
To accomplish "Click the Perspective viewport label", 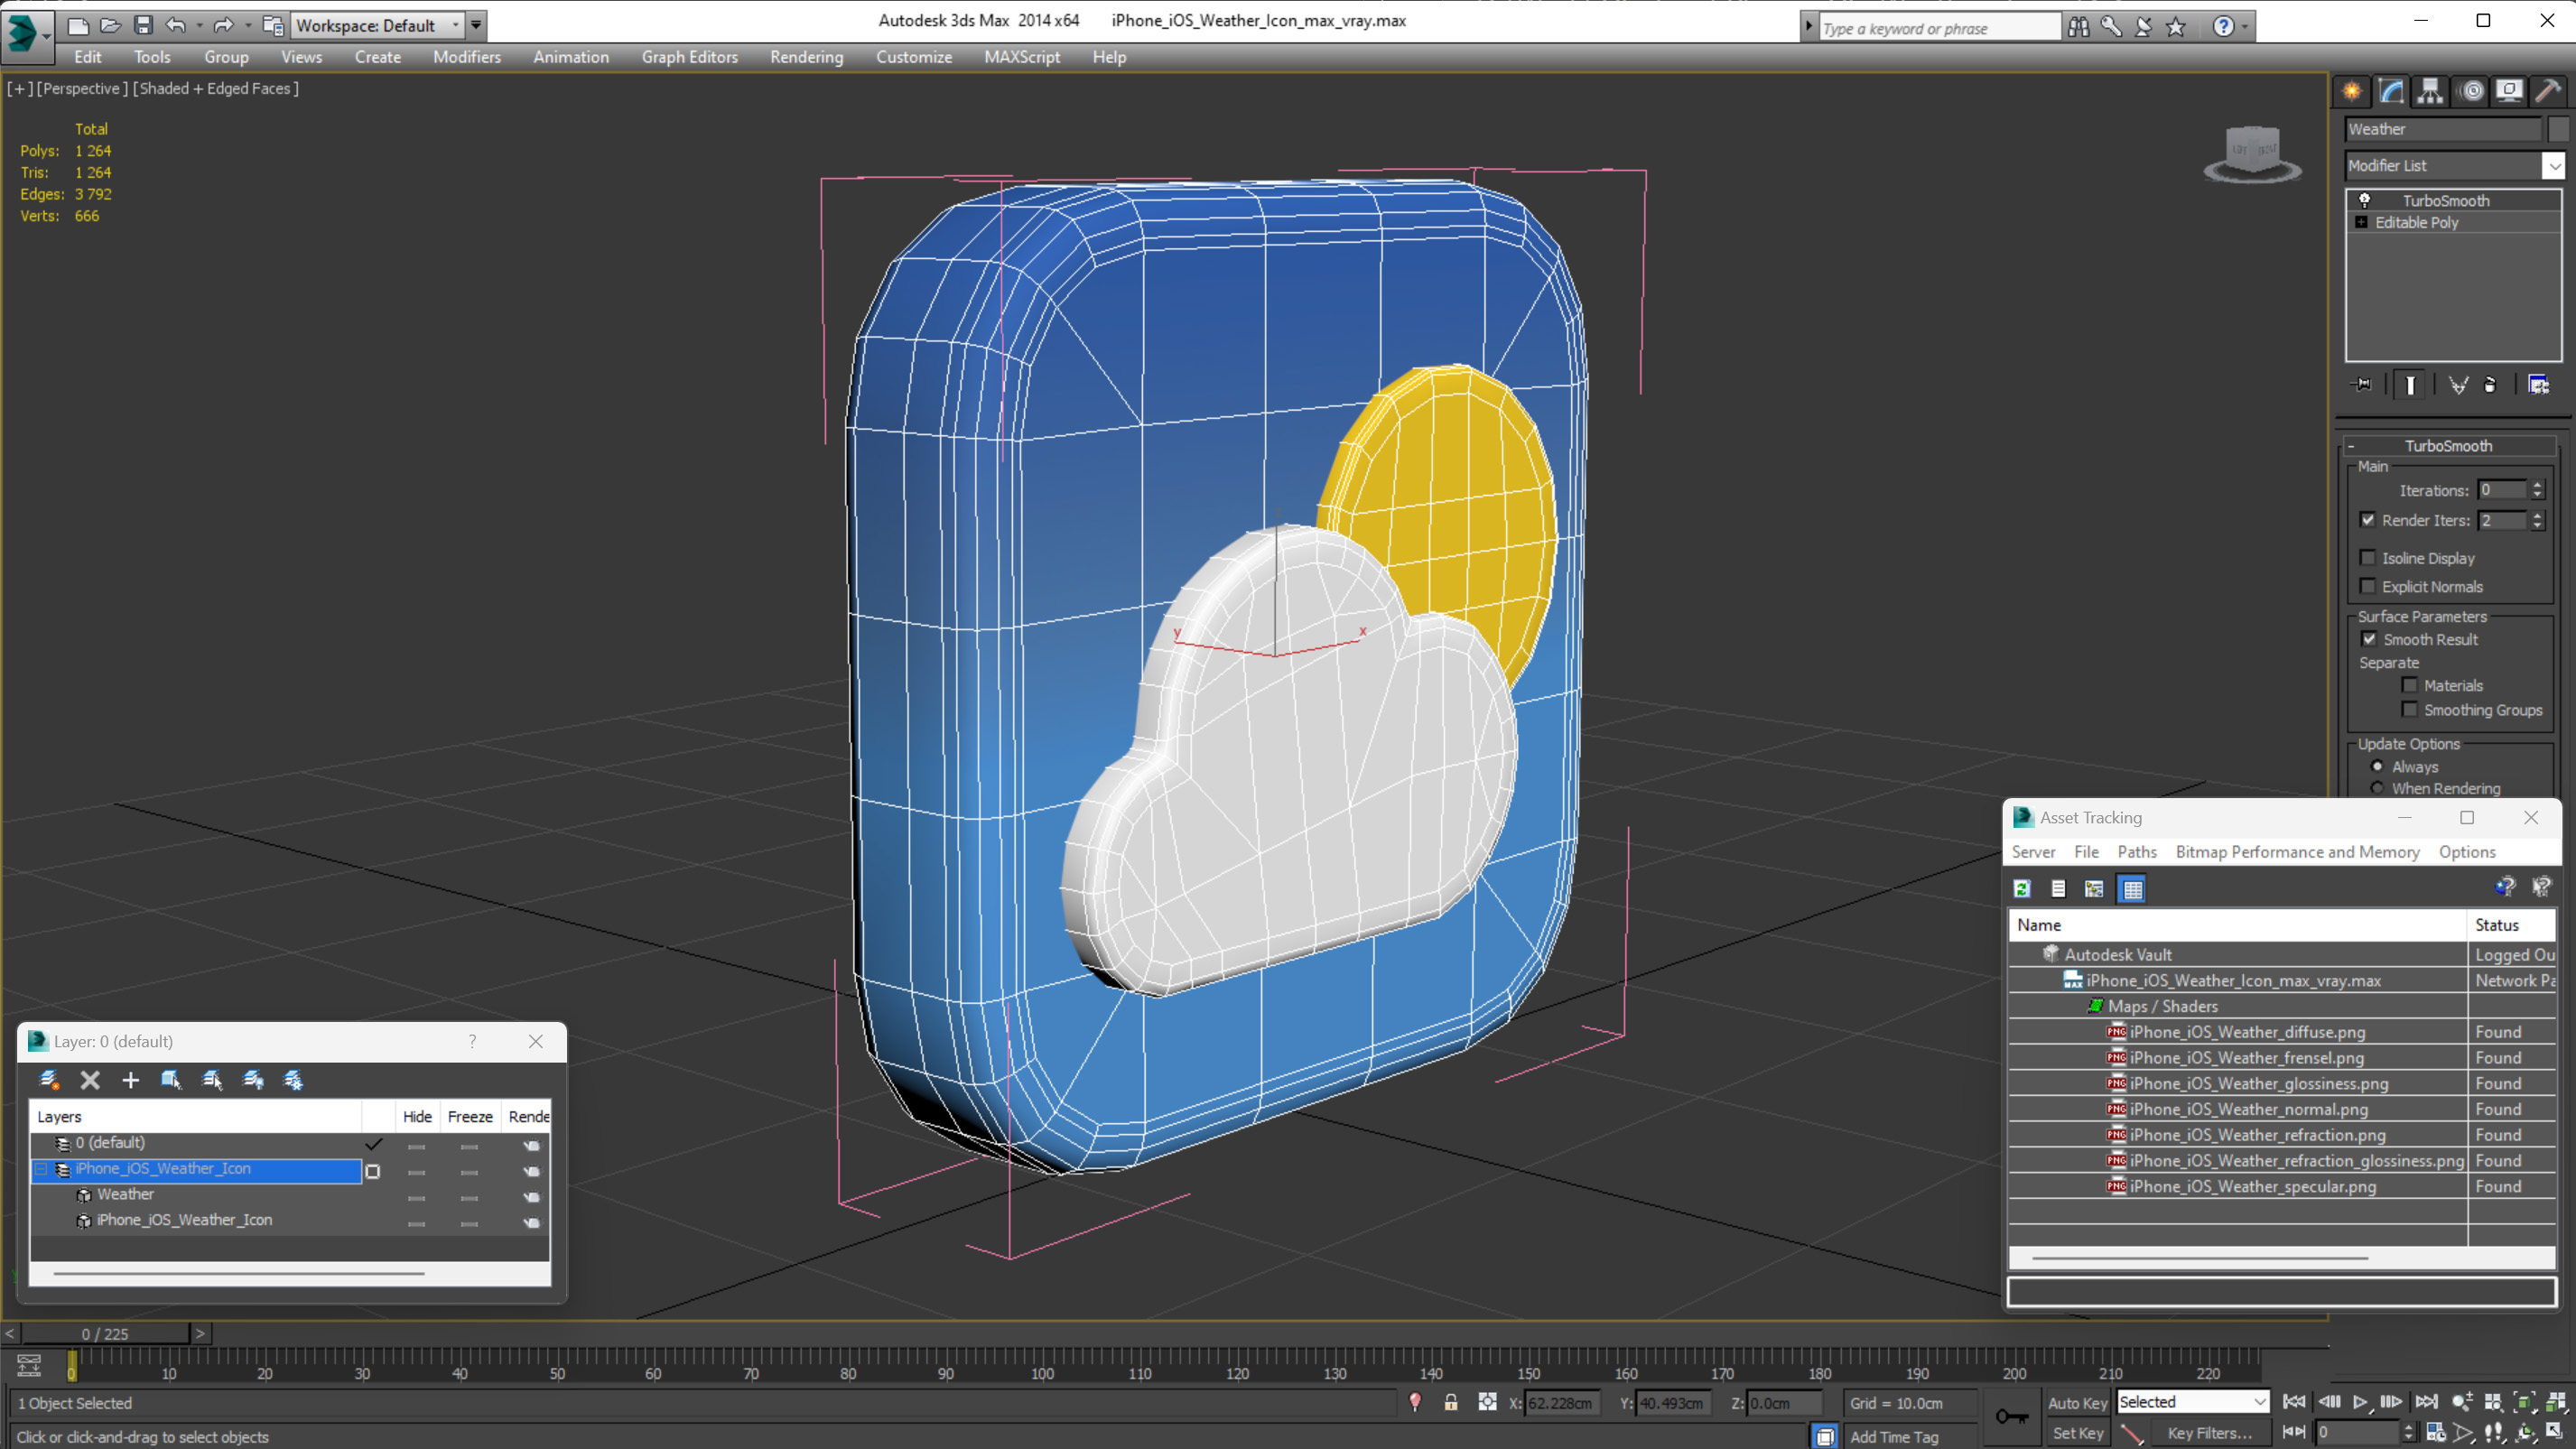I will (x=82, y=88).
